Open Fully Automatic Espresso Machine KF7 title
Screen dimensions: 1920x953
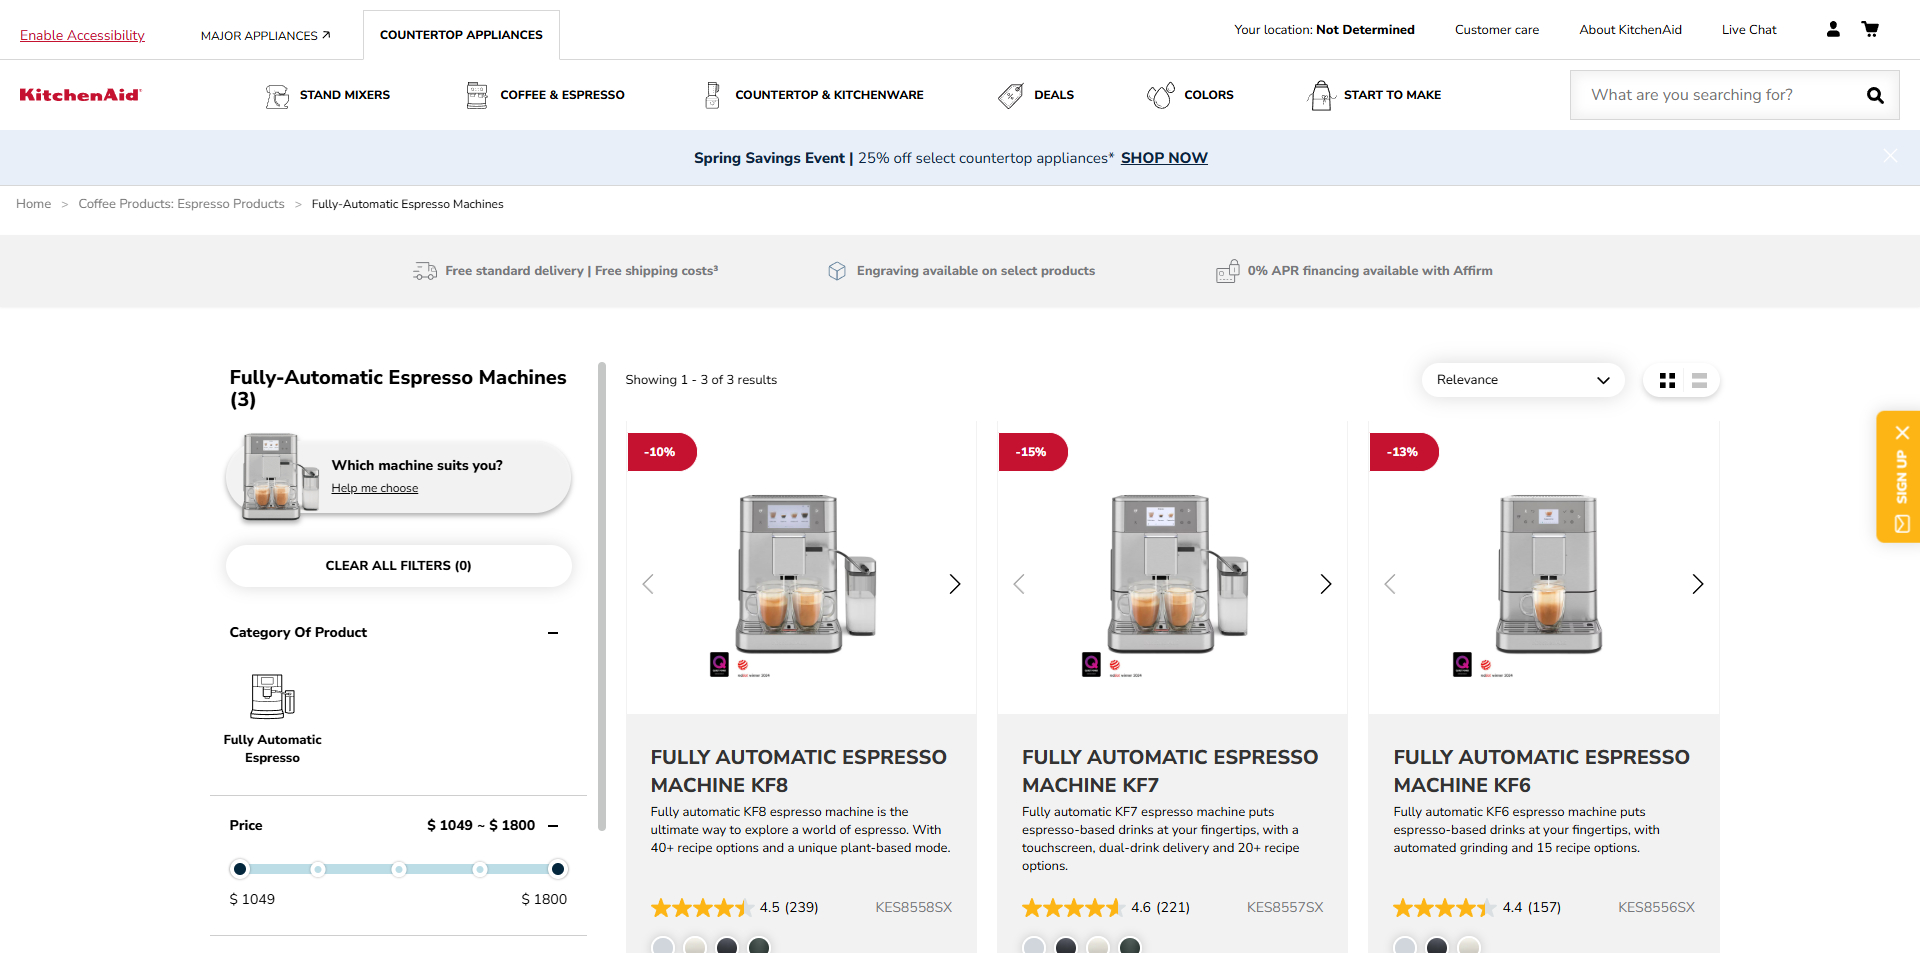coord(1170,771)
